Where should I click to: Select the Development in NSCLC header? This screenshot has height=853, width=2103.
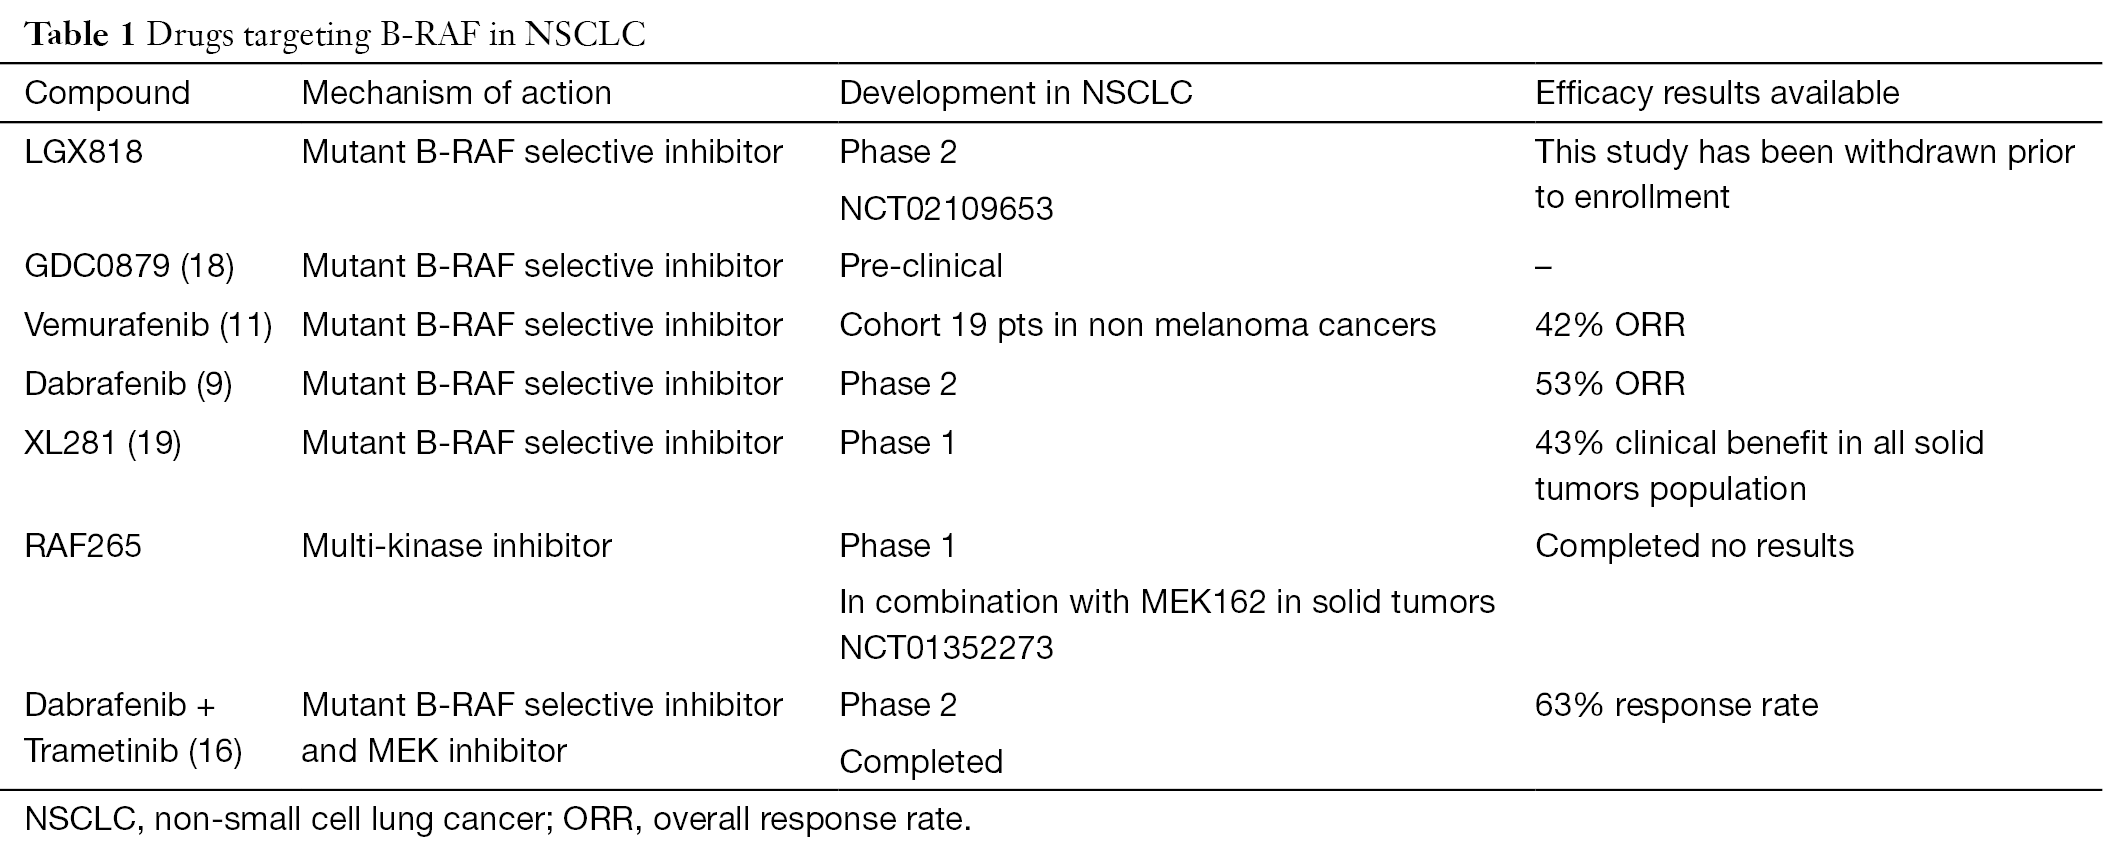pos(1016,93)
